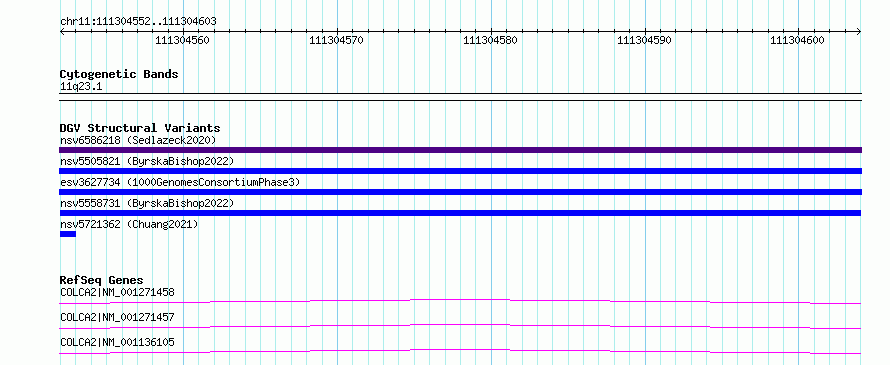Click ruler position 111304600
The height and width of the screenshot is (365, 890).
(797, 40)
